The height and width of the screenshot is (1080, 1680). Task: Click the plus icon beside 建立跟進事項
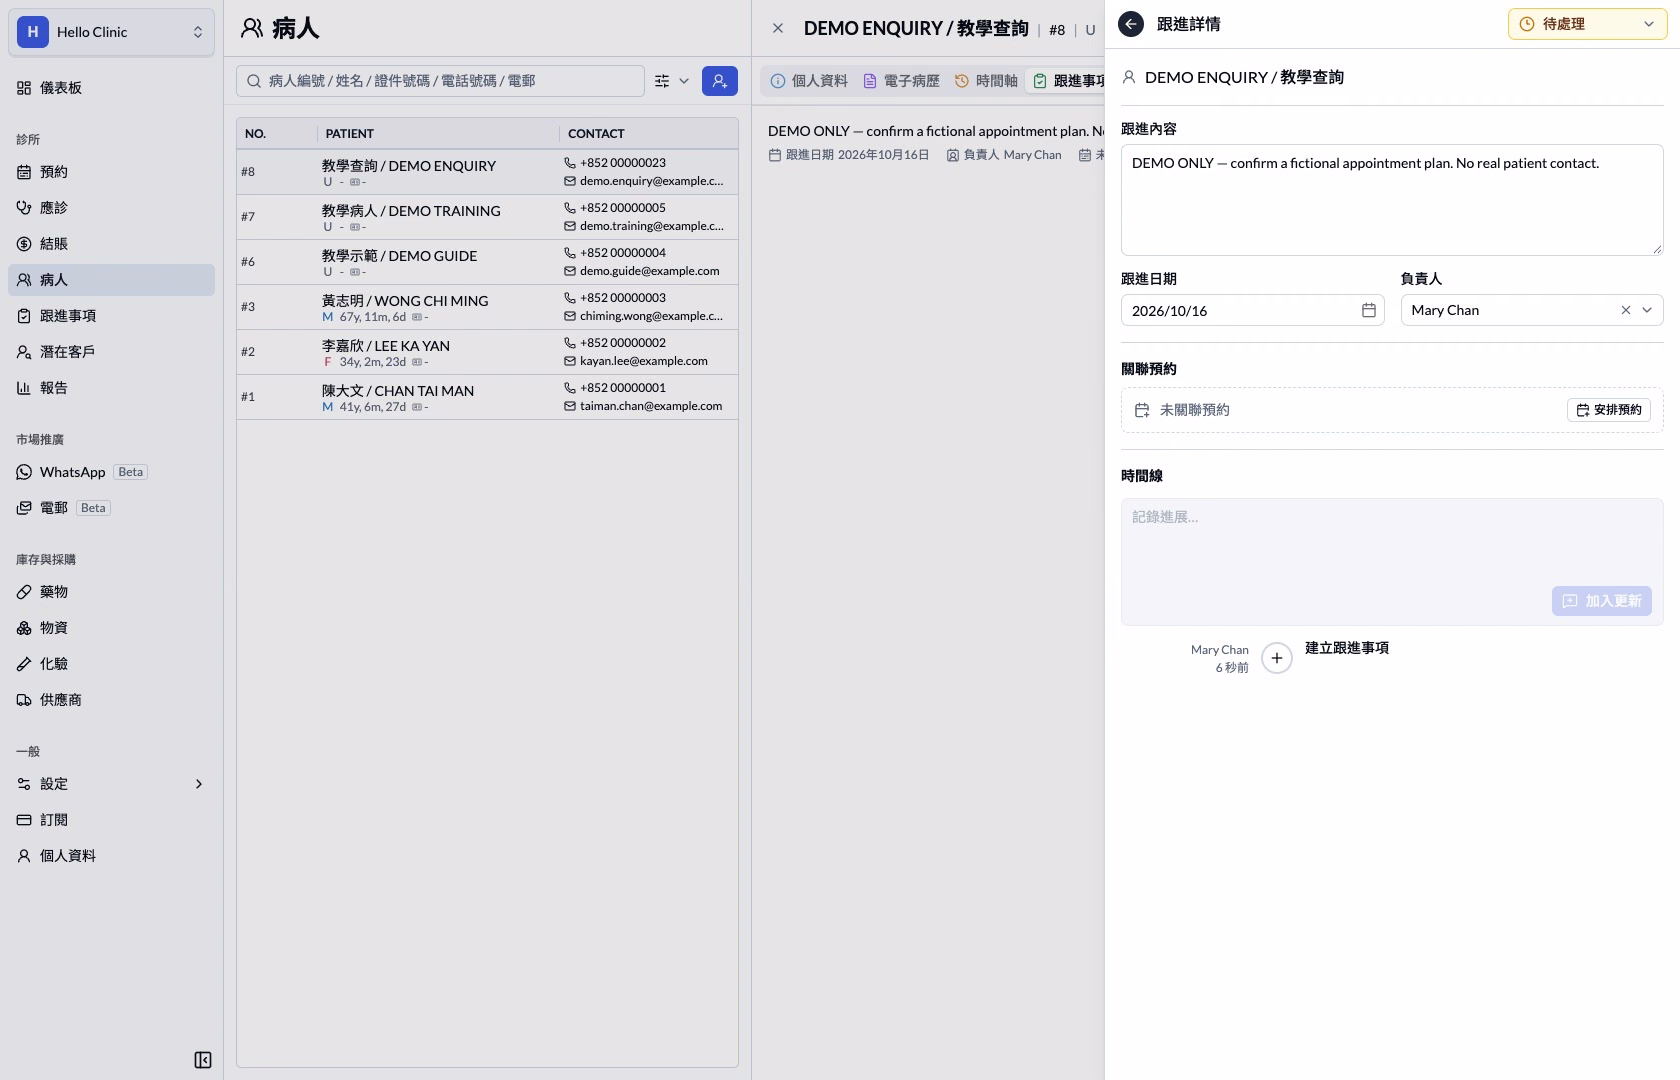pos(1277,658)
